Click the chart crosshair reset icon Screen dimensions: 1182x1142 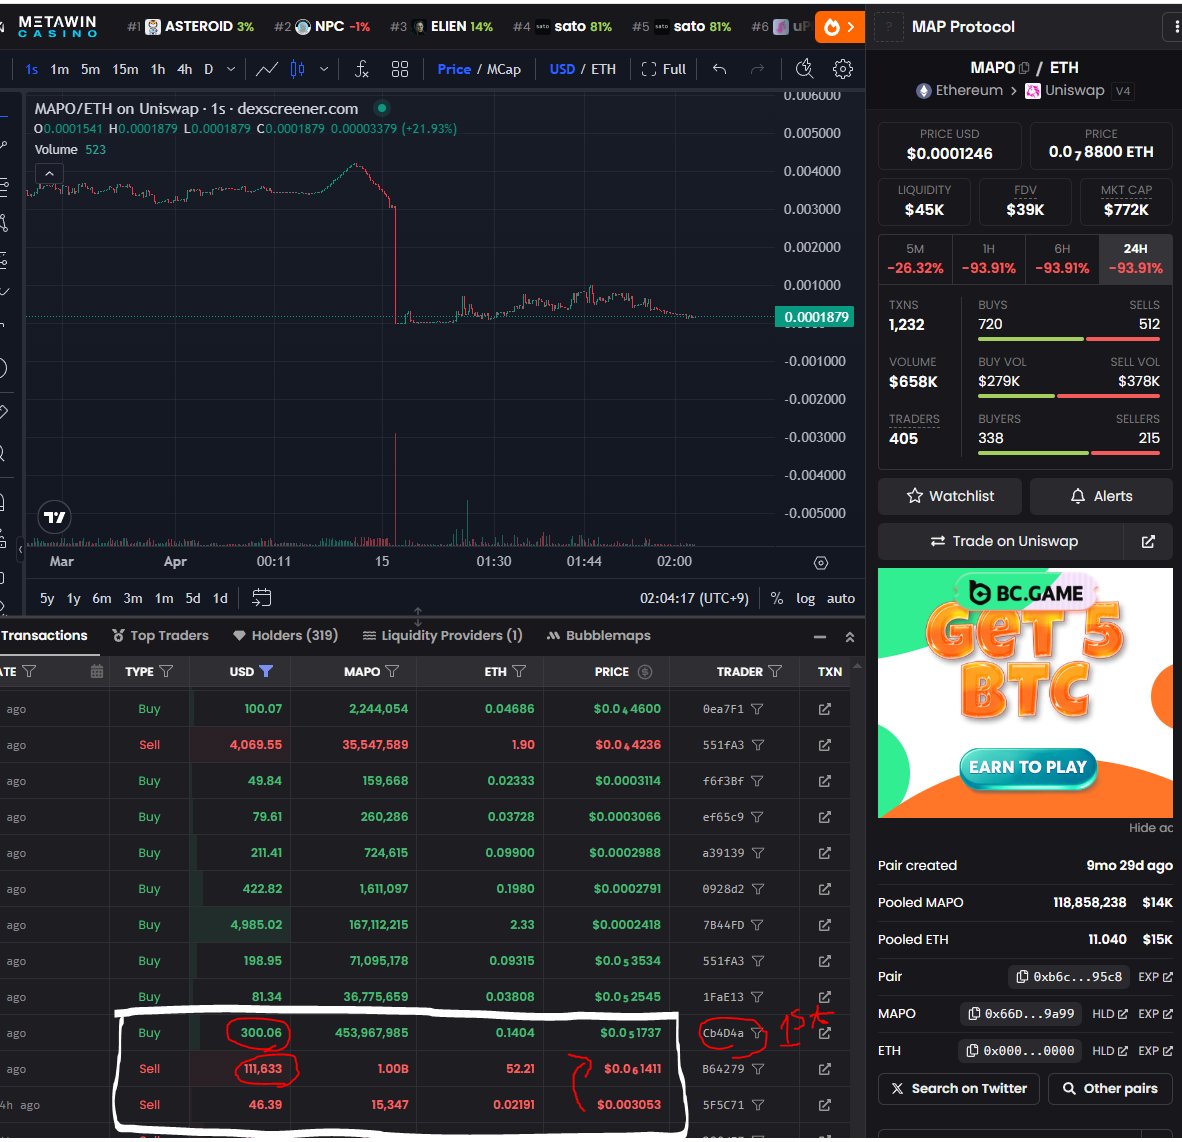821,562
